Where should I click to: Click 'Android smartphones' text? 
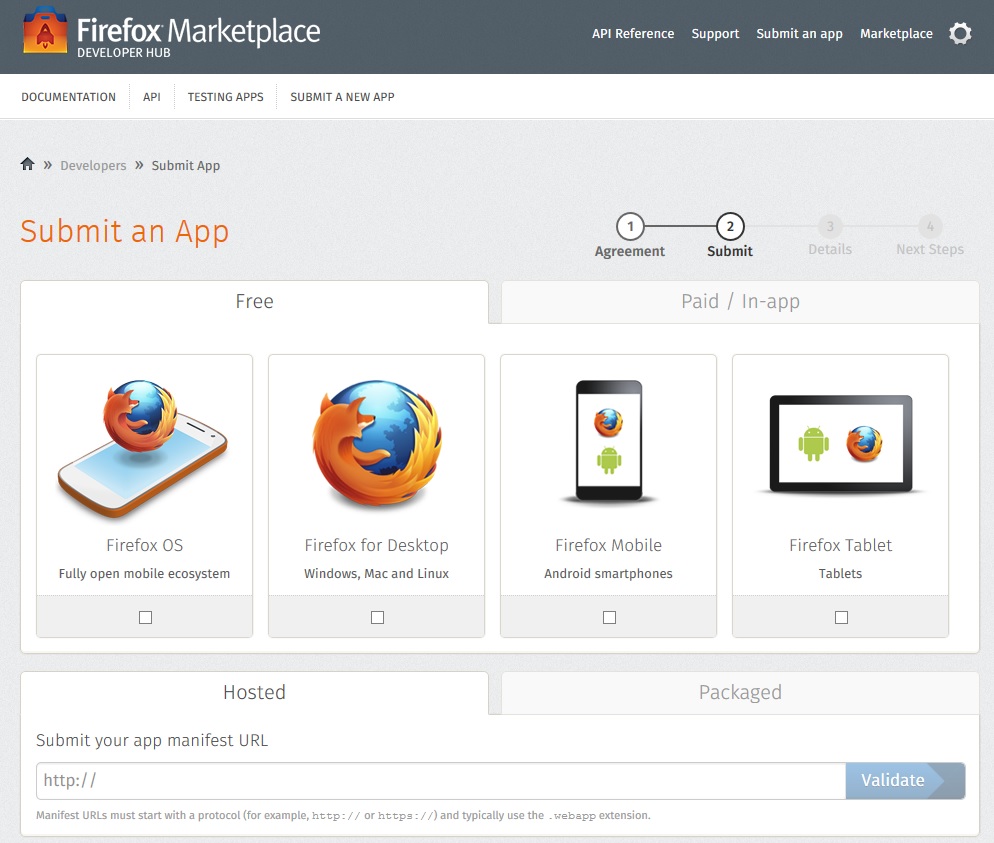click(x=609, y=574)
